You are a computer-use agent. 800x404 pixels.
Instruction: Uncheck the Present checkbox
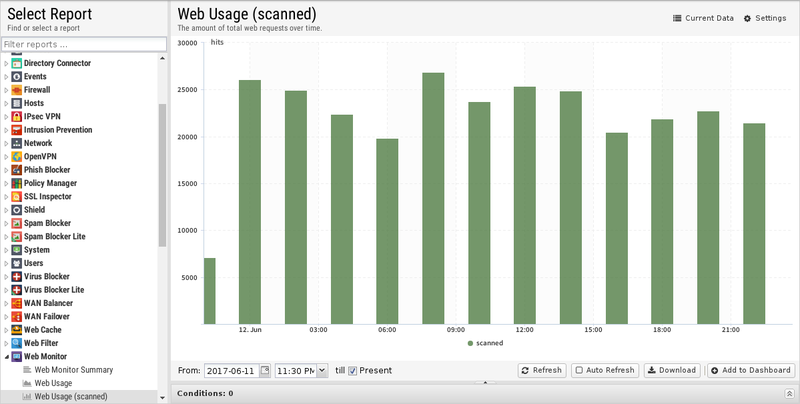(x=352, y=371)
